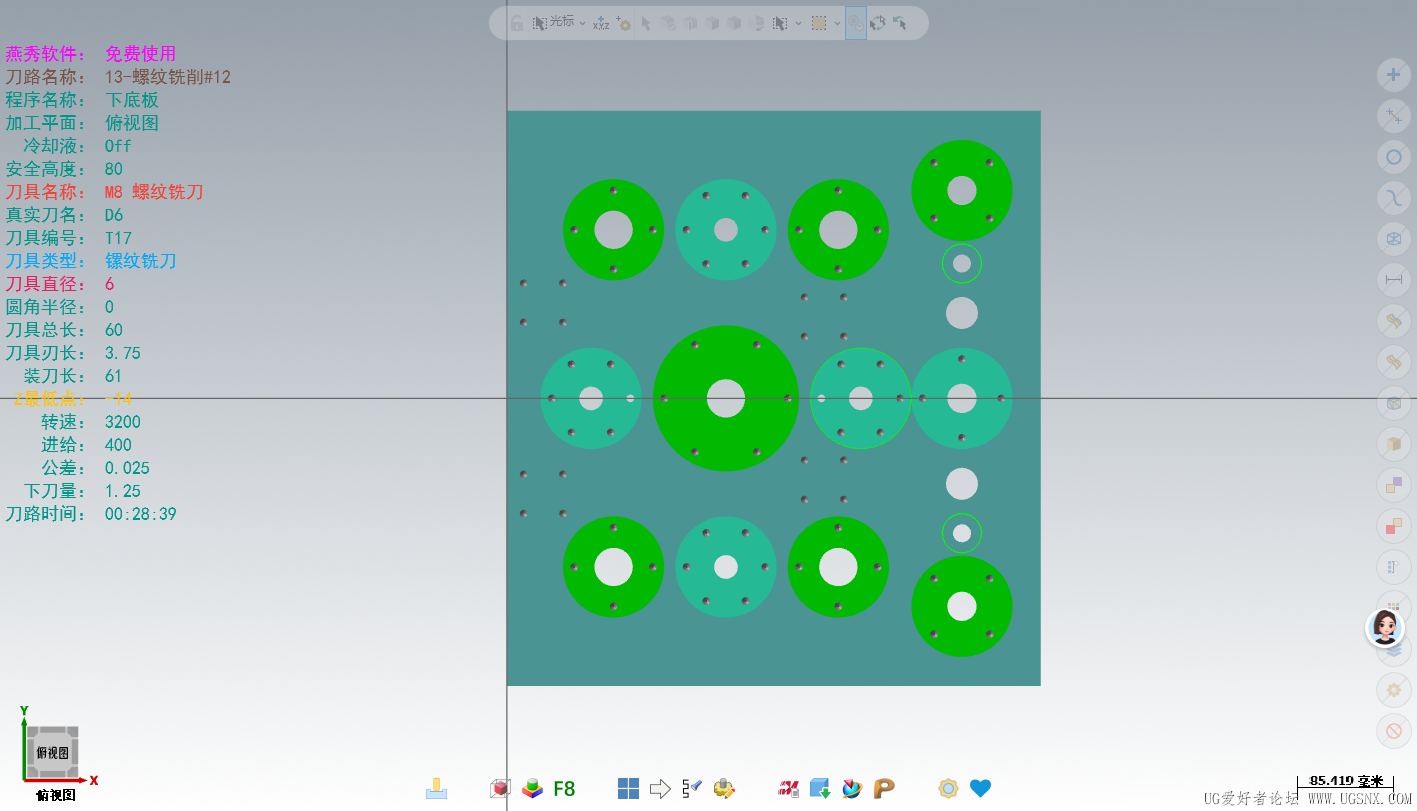Screen dimensions: 1417x811
Task: Click the rotate-cycle cursor icon
Action: (x=877, y=23)
